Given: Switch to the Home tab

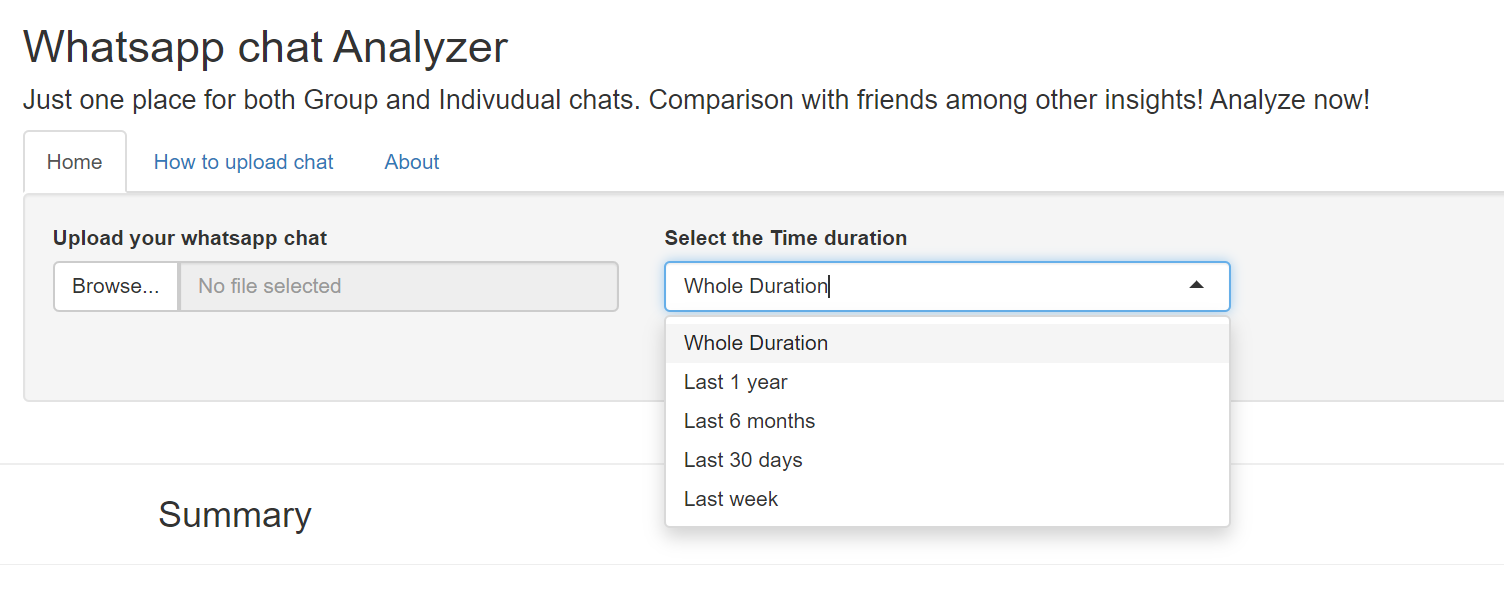Looking at the screenshot, I should [x=75, y=162].
